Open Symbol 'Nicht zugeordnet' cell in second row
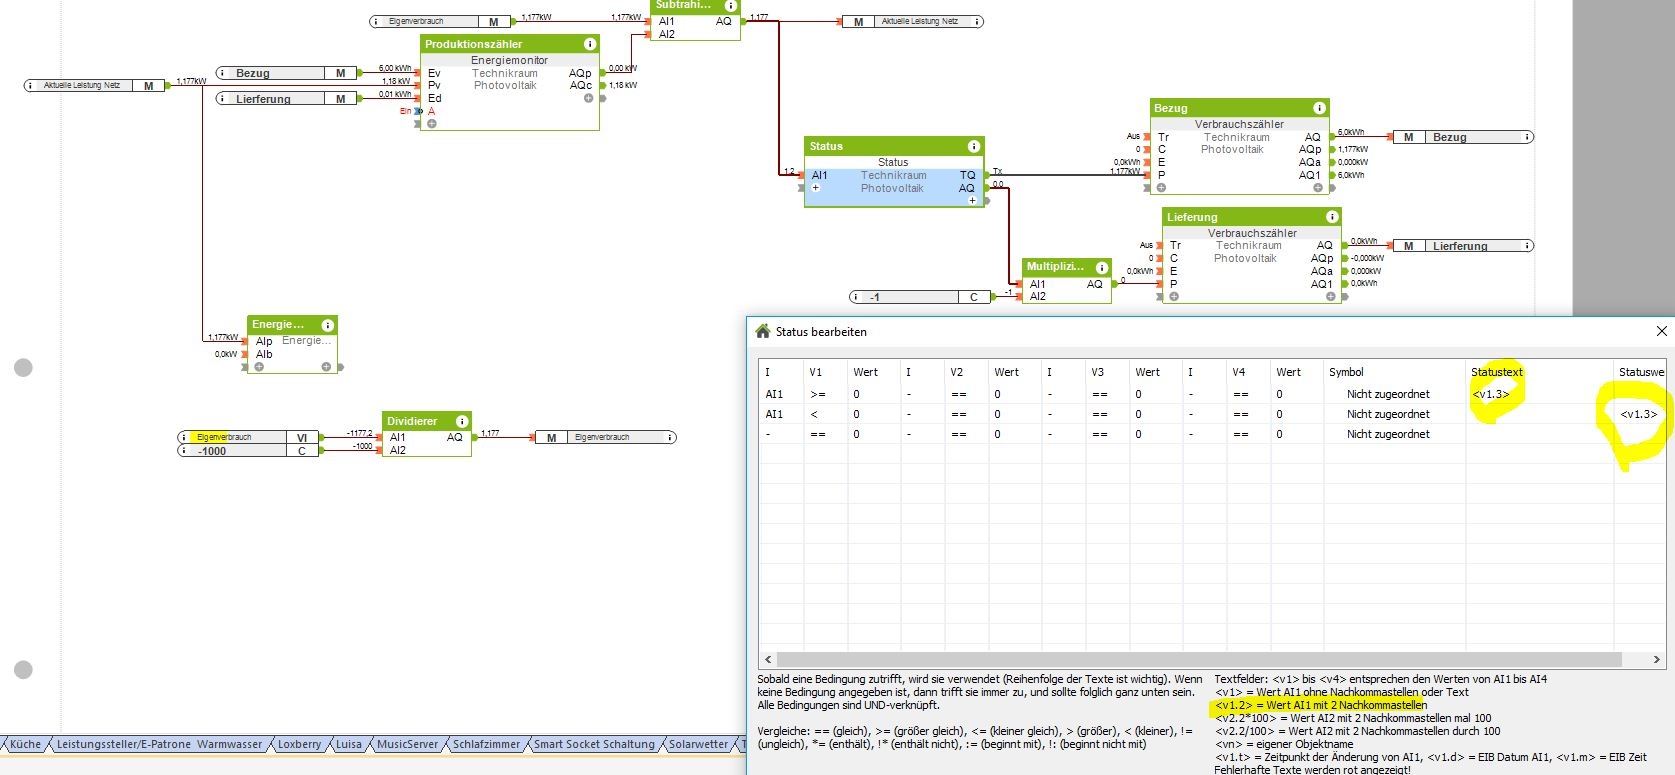The image size is (1675, 775). (x=1387, y=414)
